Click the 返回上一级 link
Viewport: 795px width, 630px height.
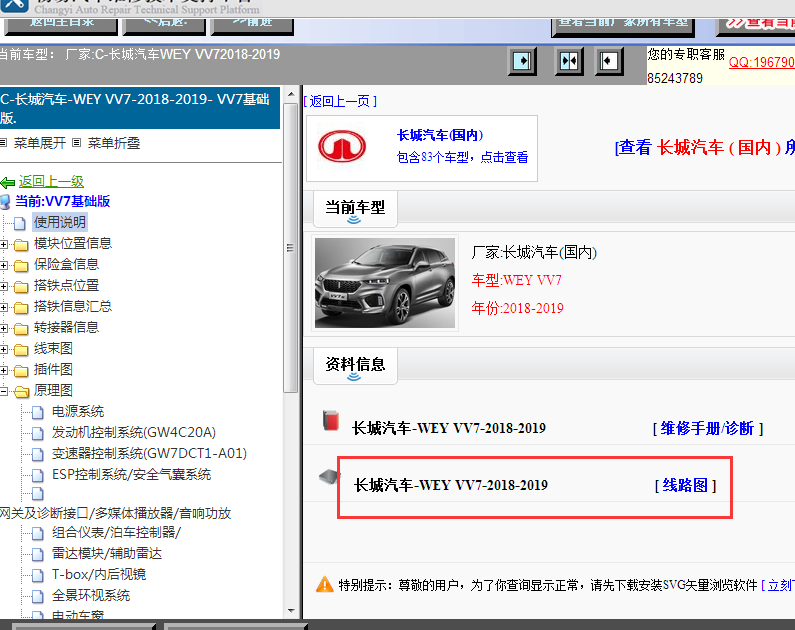[x=51, y=181]
